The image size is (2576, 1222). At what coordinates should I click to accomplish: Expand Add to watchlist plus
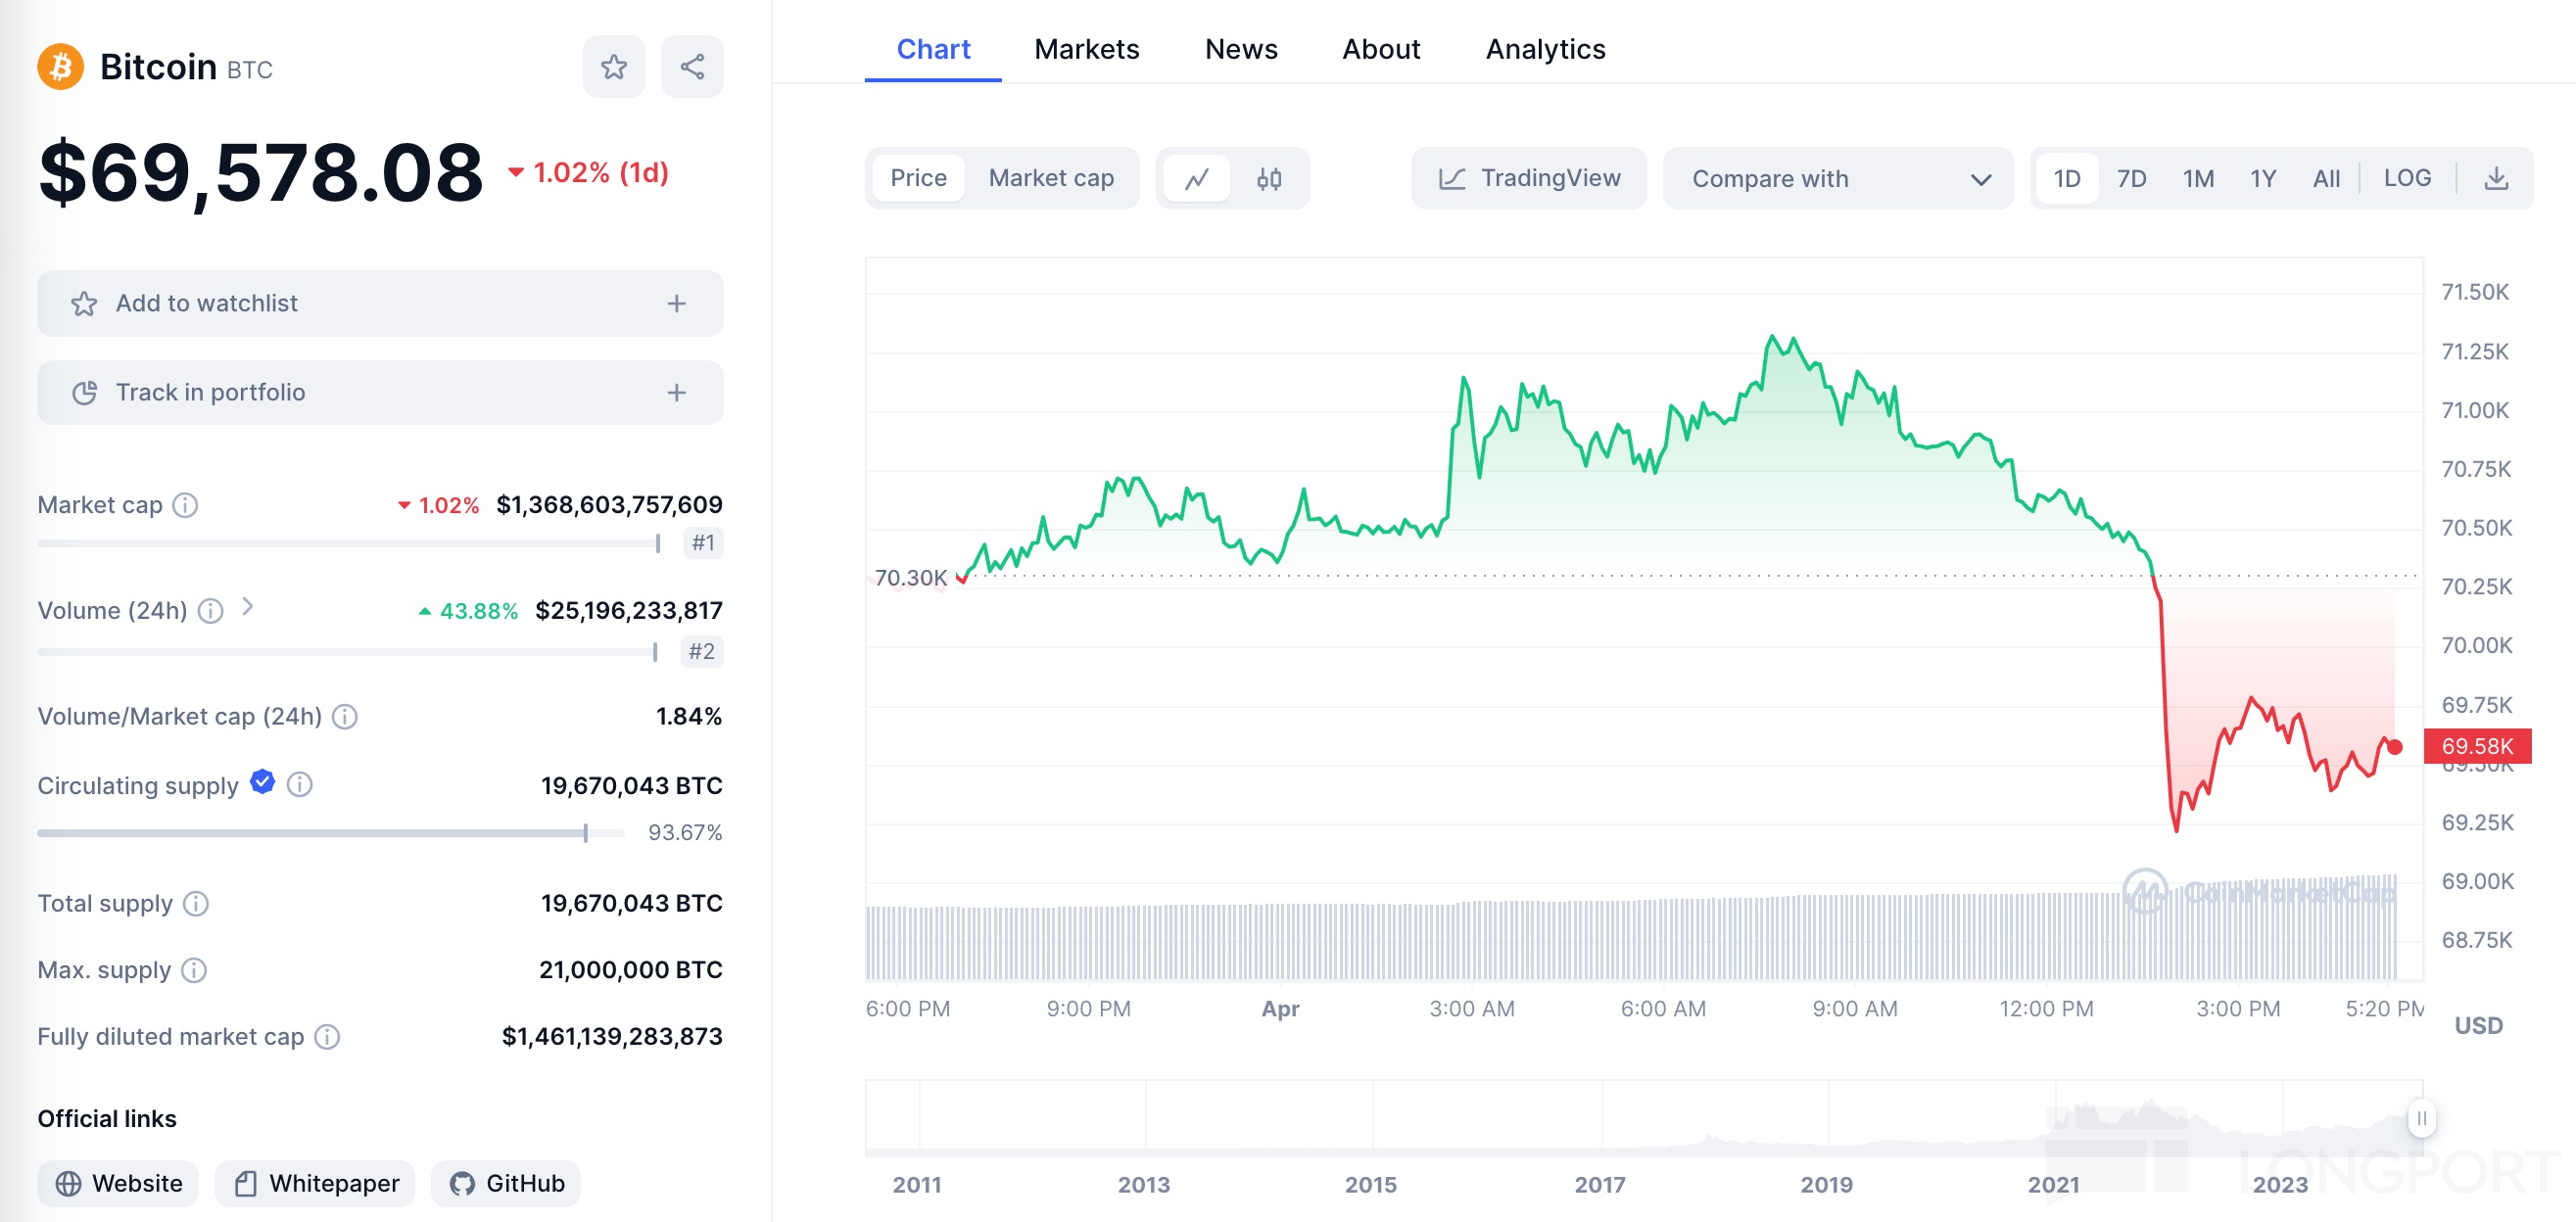coord(677,303)
